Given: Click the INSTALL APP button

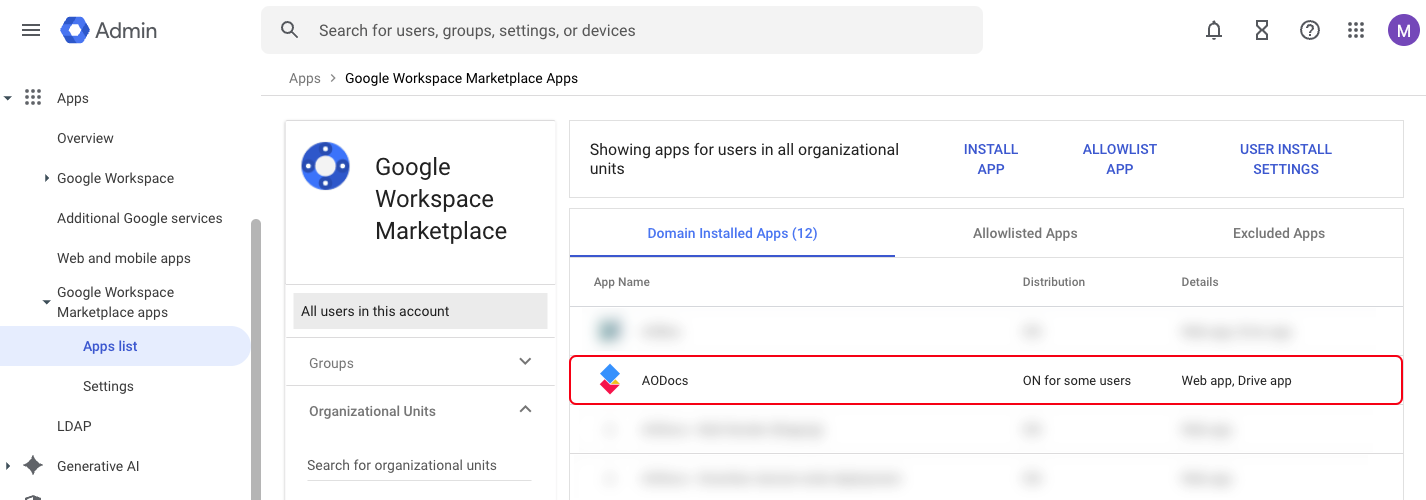Looking at the screenshot, I should click(x=990, y=159).
